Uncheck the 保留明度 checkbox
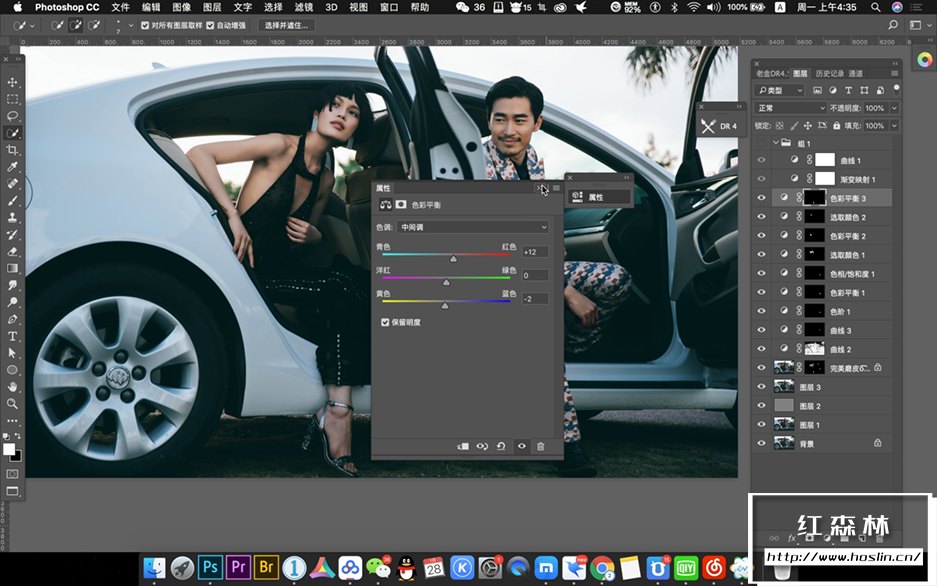937x586 pixels. pos(386,322)
